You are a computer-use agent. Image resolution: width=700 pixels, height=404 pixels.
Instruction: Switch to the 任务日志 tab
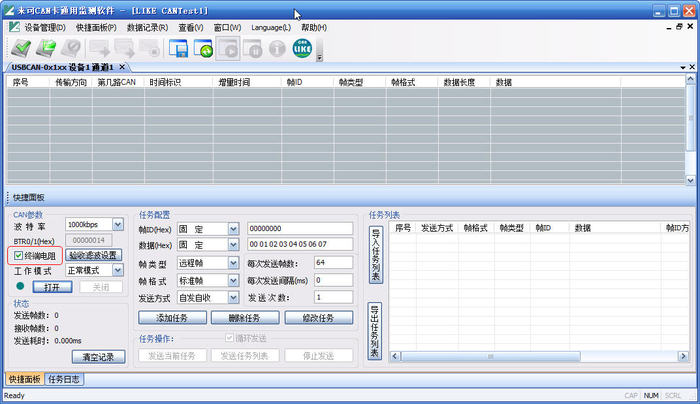click(64, 379)
